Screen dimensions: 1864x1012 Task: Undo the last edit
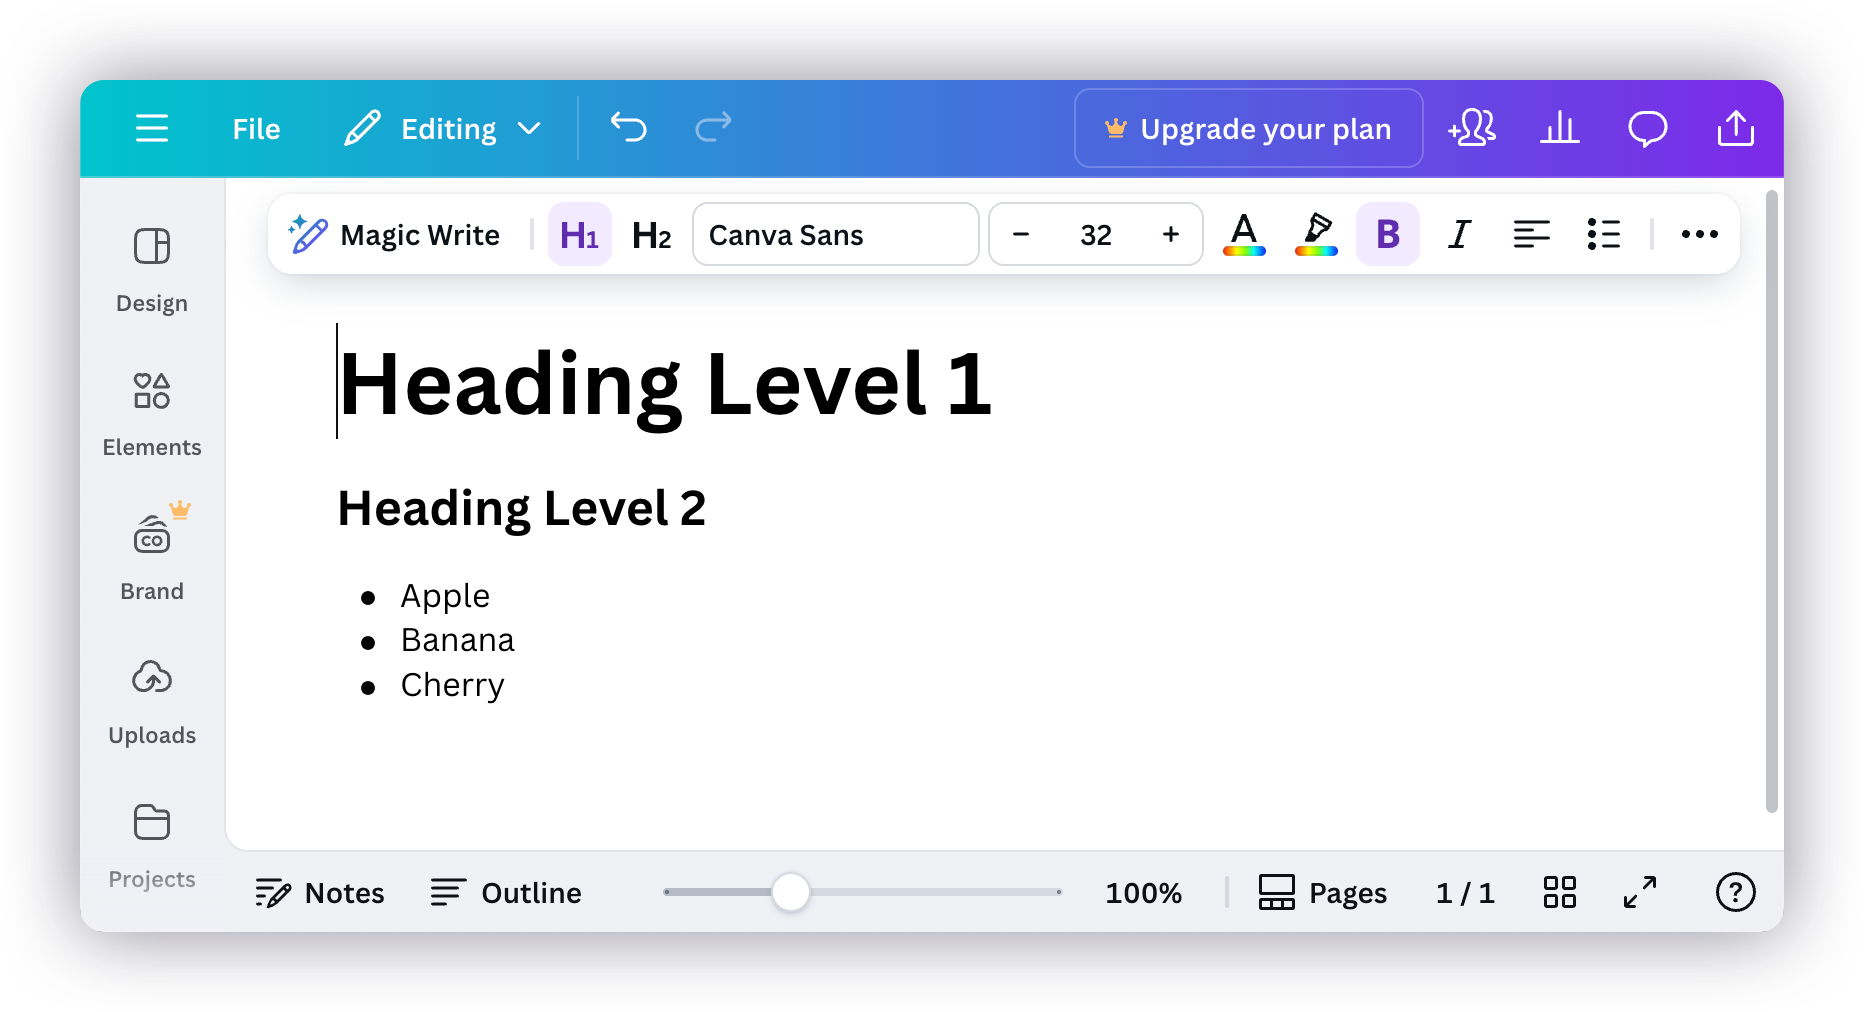[x=628, y=128]
